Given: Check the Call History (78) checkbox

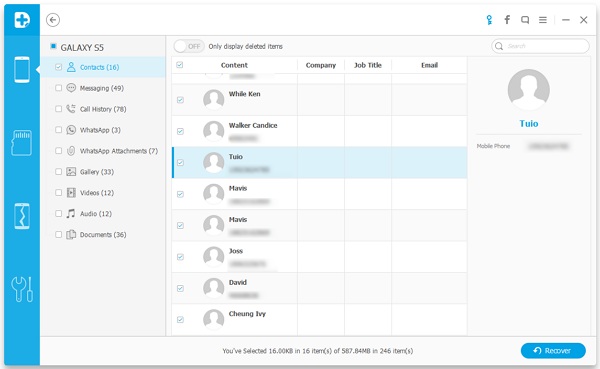Looking at the screenshot, I should [x=58, y=109].
